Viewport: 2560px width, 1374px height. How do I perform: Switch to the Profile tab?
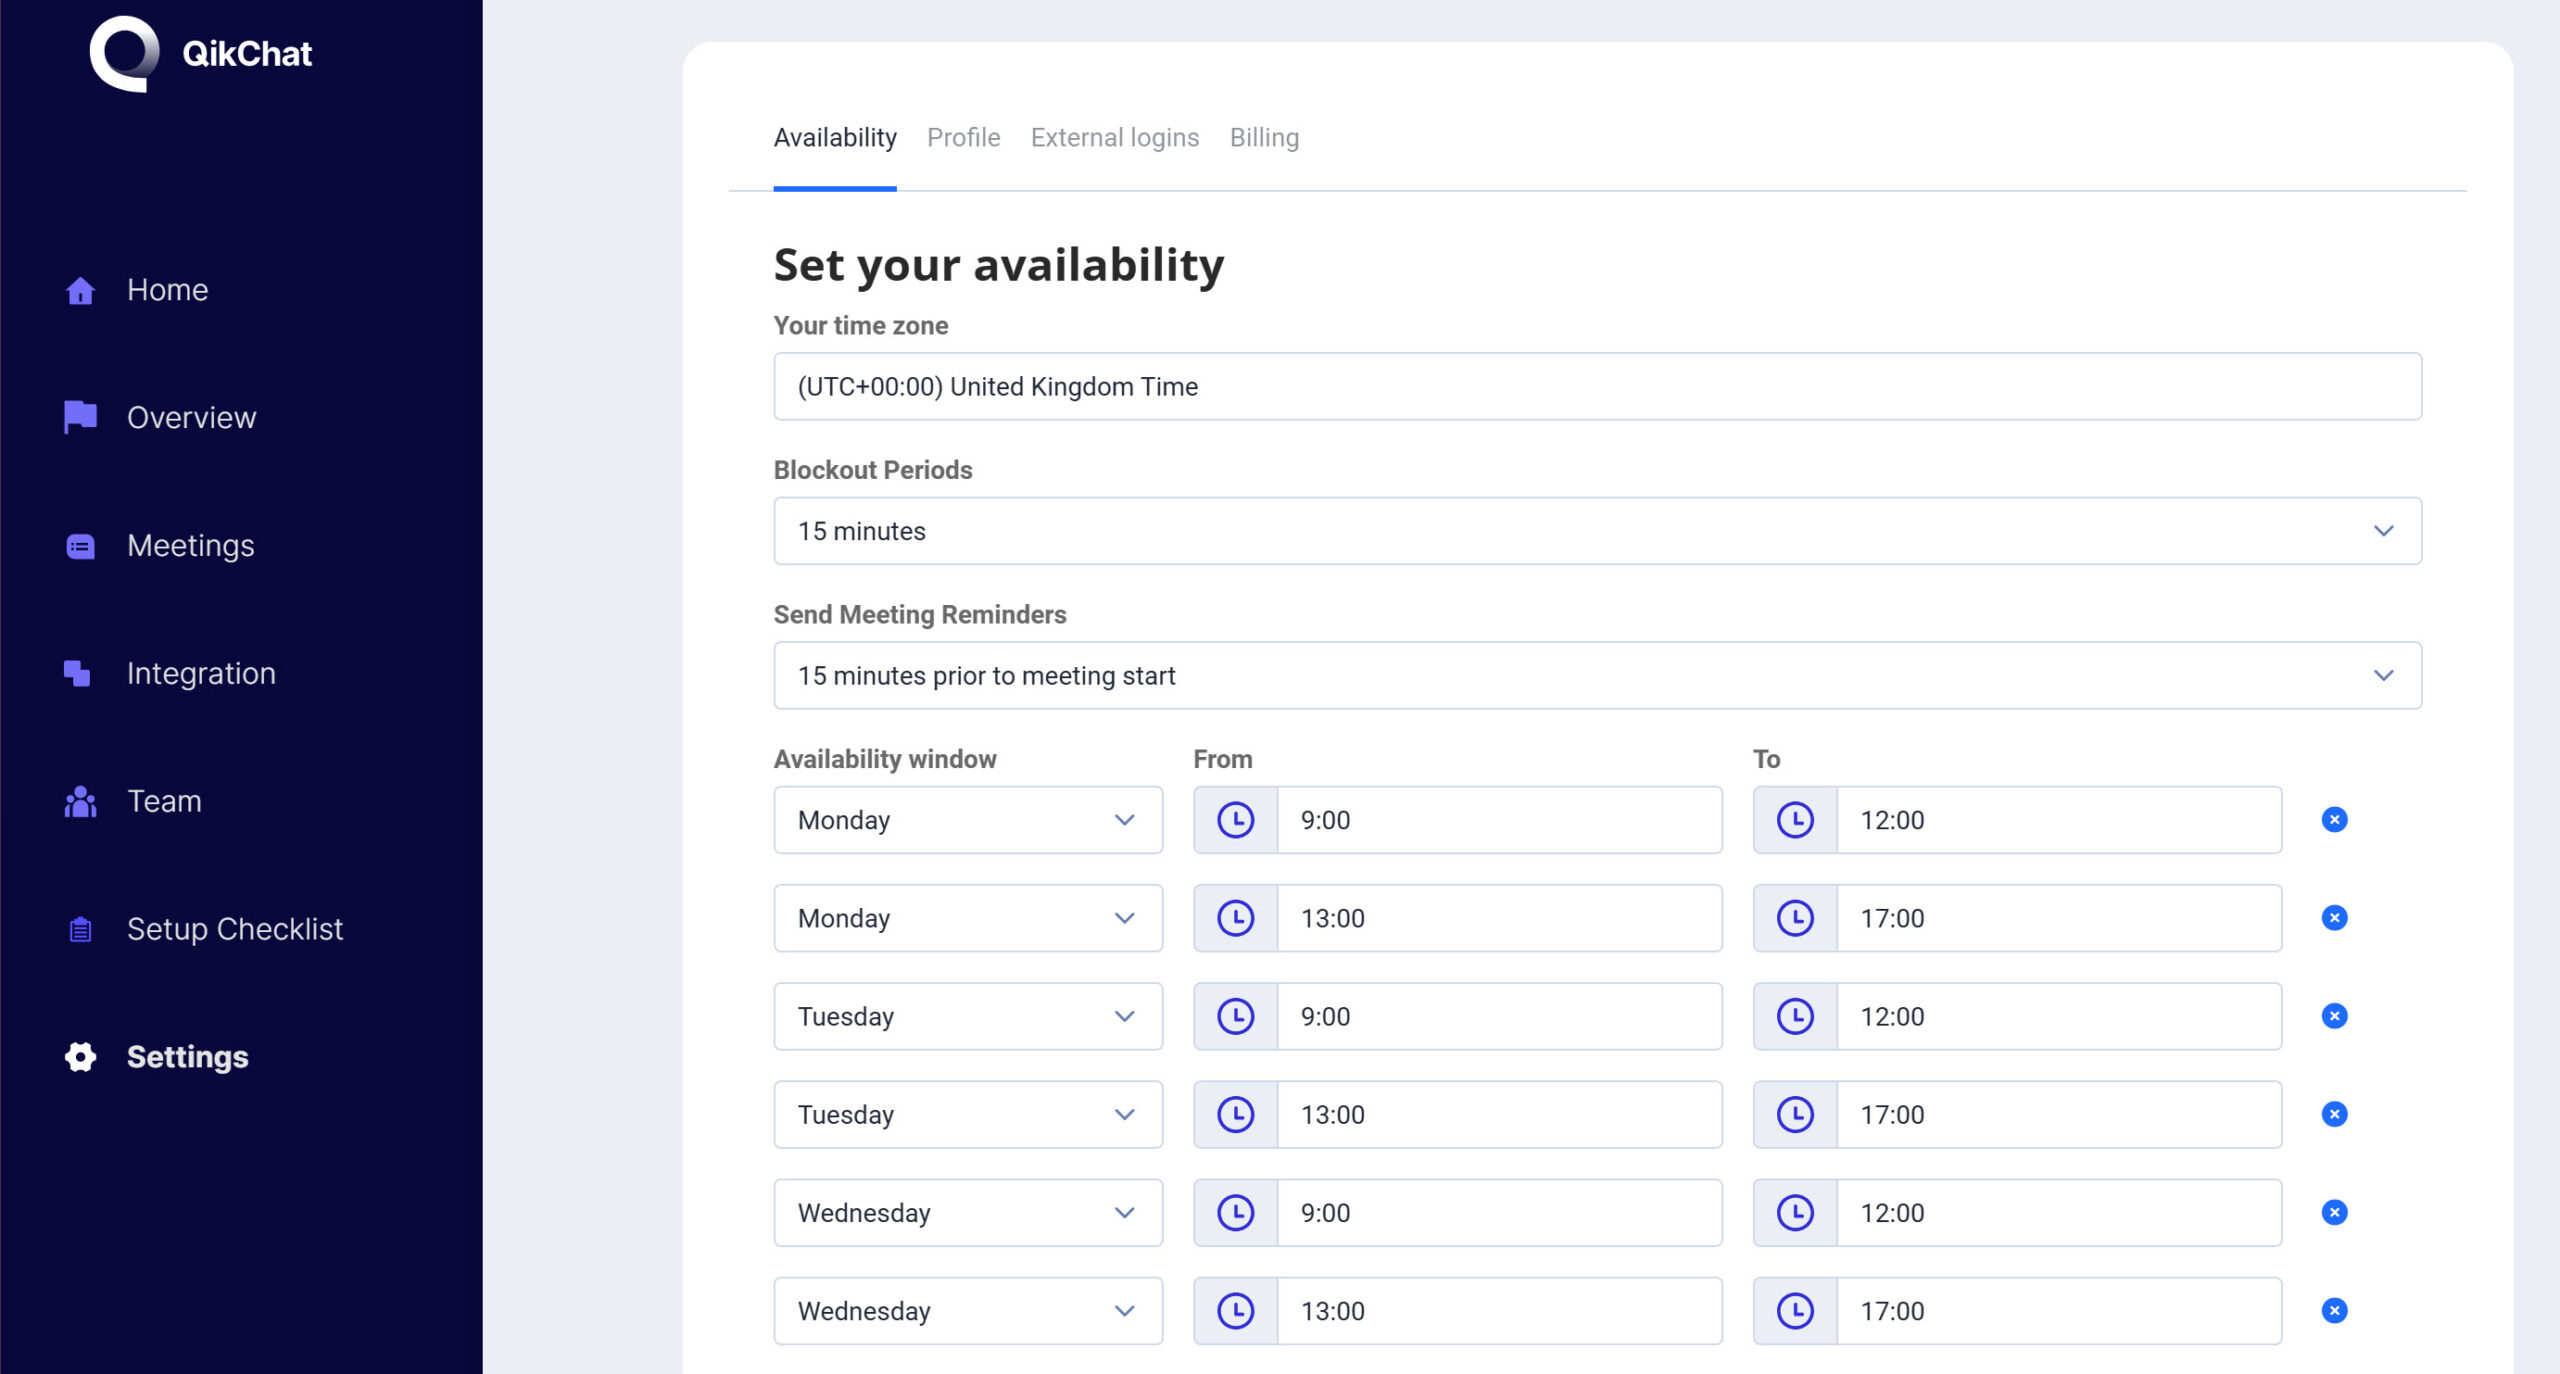pos(963,138)
